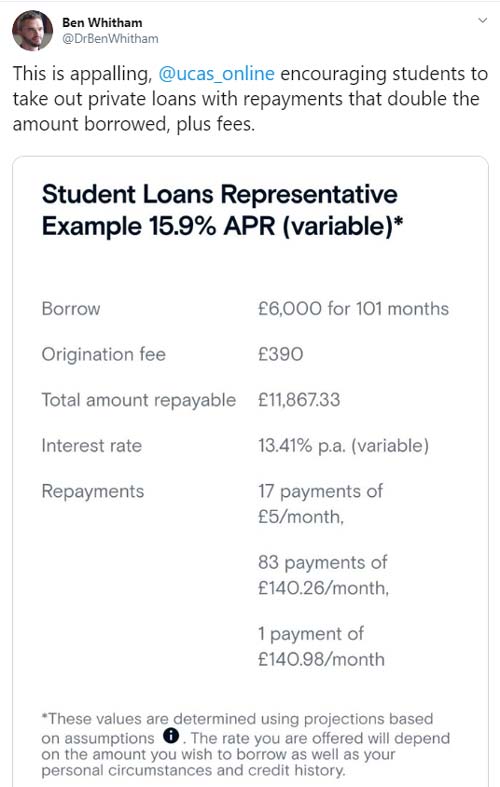The image size is (500, 787).
Task: Click the Total amount repayable label
Action: [139, 400]
